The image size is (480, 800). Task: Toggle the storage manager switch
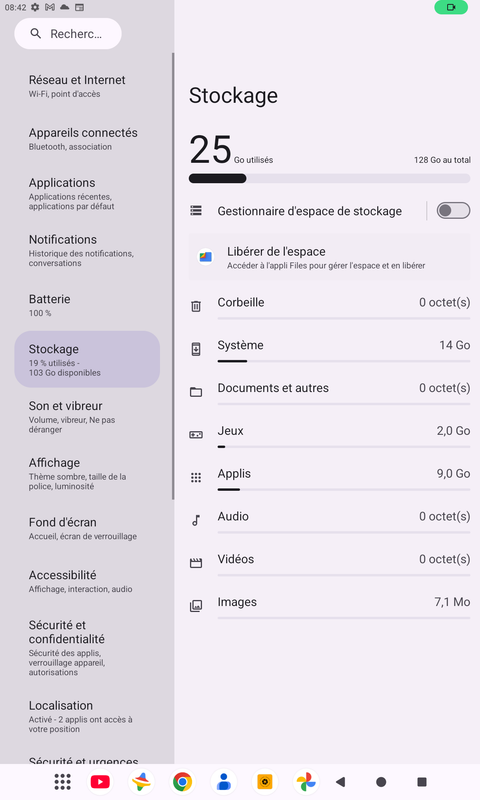coord(453,211)
